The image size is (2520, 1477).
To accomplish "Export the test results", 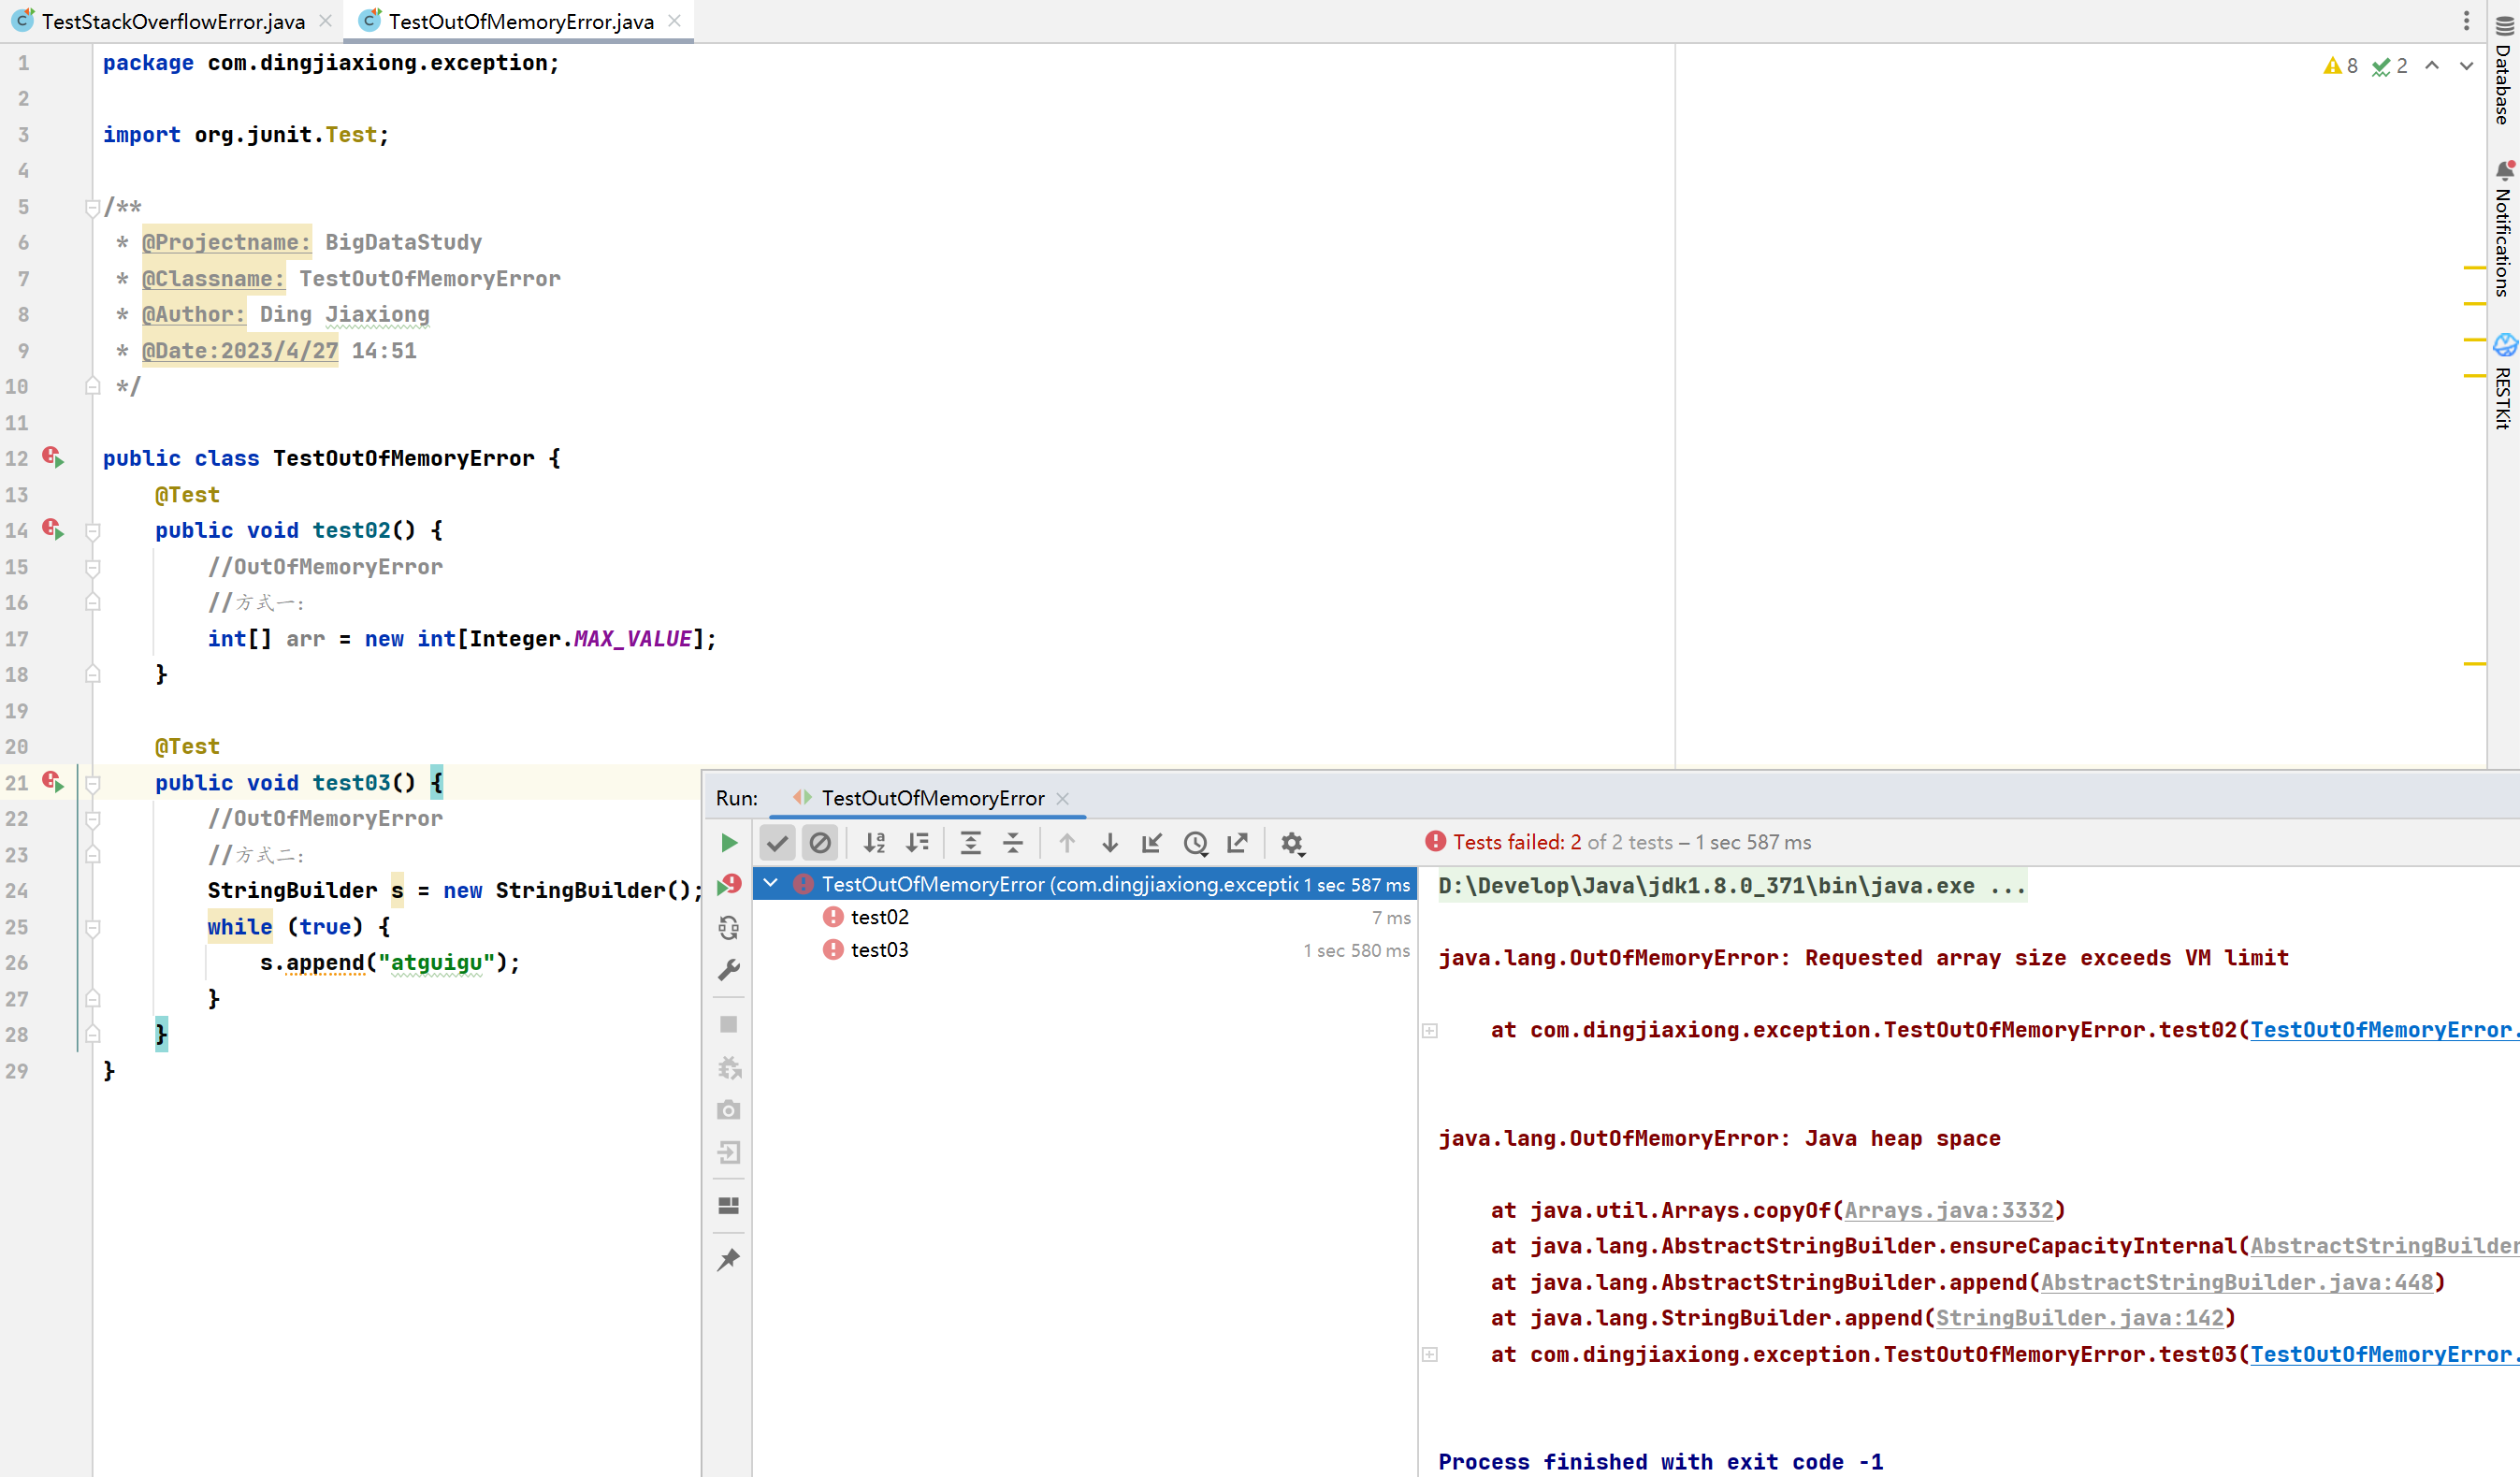I will click(x=1238, y=843).
